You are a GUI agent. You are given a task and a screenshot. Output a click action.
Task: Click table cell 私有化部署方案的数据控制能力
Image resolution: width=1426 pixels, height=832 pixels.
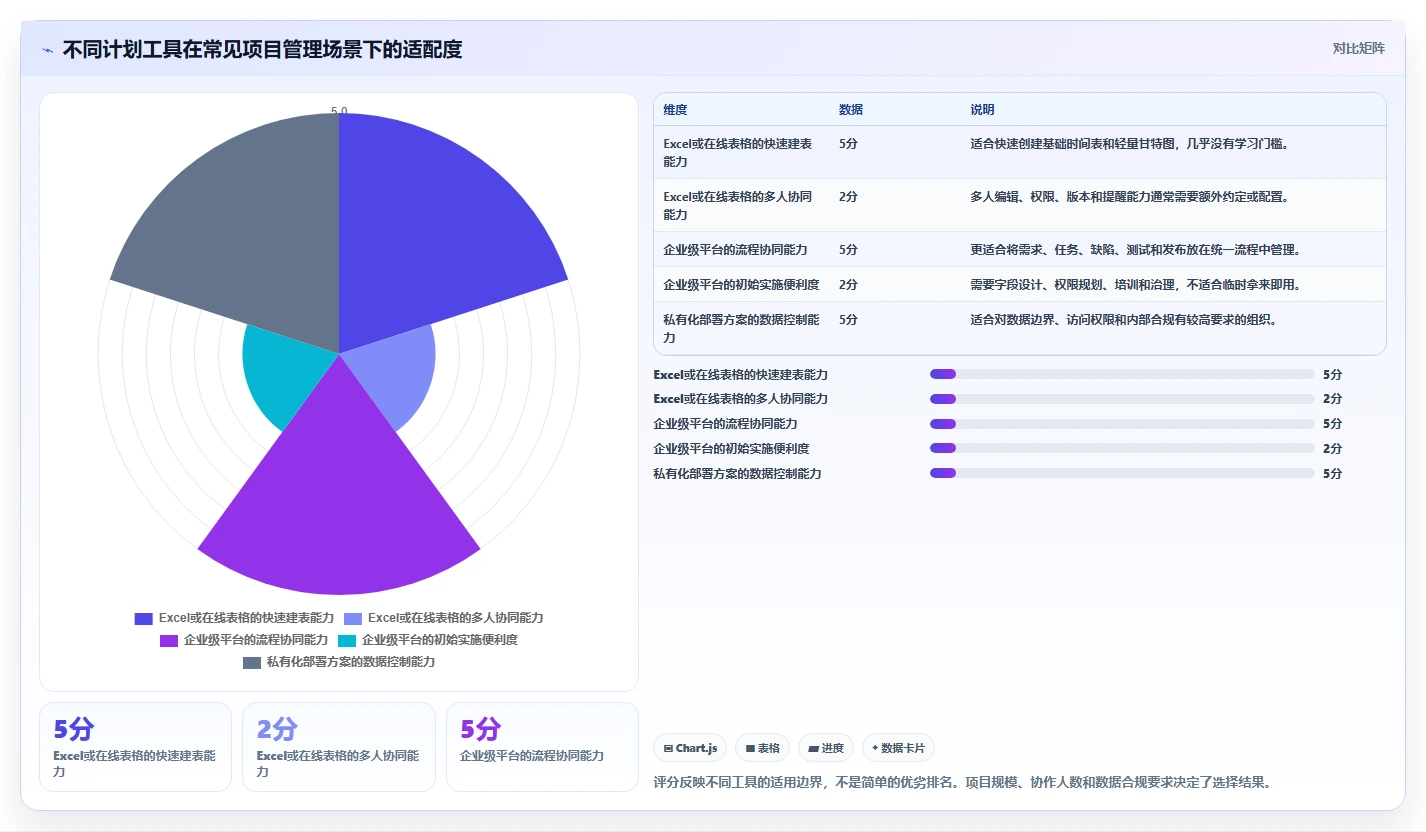pyautogui.click(x=741, y=328)
